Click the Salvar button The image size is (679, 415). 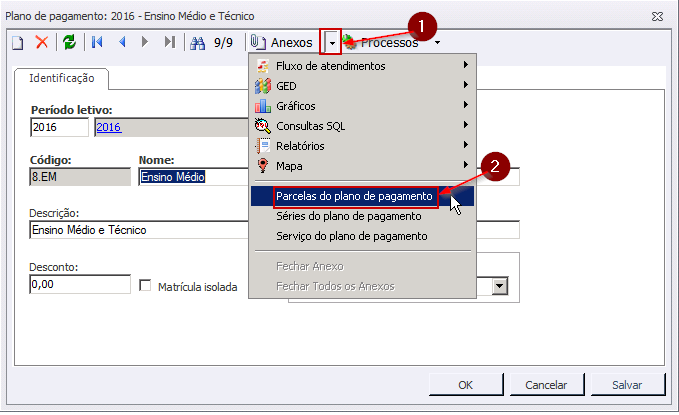pos(627,385)
